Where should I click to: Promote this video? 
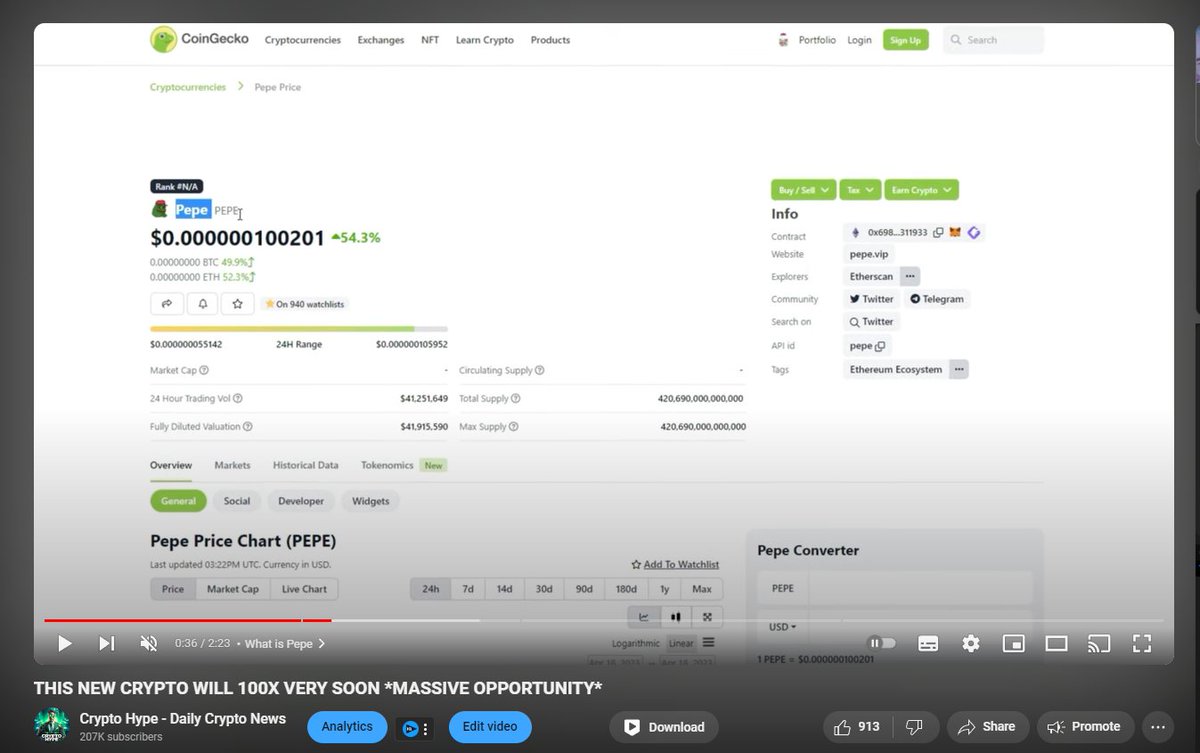point(1084,727)
